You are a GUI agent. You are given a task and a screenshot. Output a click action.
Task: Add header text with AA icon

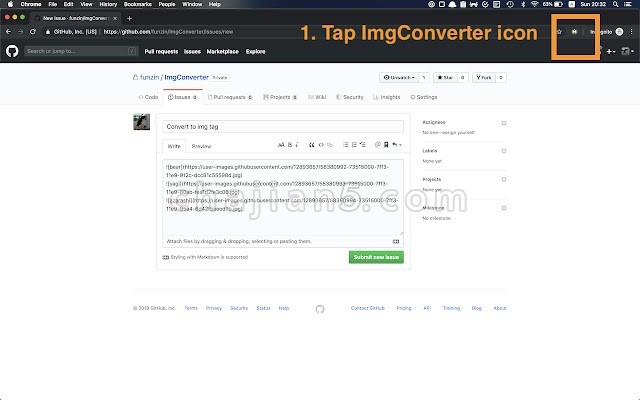pyautogui.click(x=281, y=144)
